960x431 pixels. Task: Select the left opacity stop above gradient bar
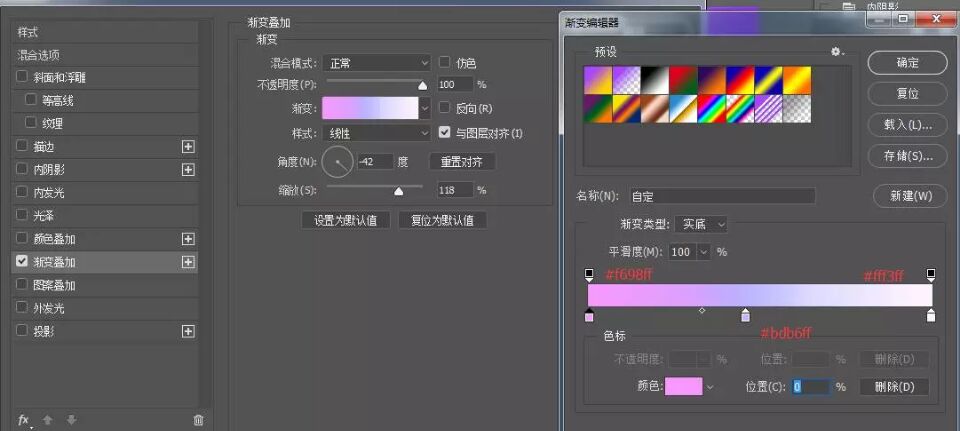(589, 274)
